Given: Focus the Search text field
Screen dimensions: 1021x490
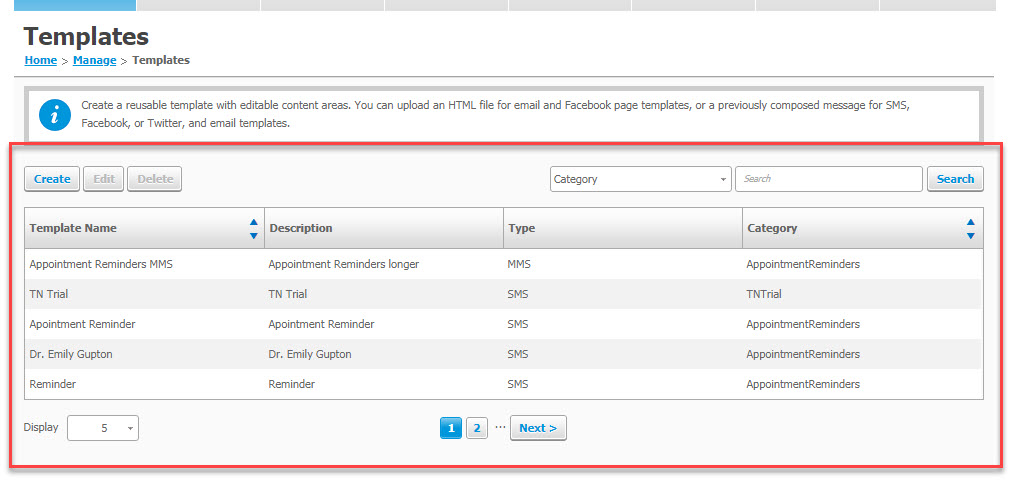Looking at the screenshot, I should tap(829, 179).
